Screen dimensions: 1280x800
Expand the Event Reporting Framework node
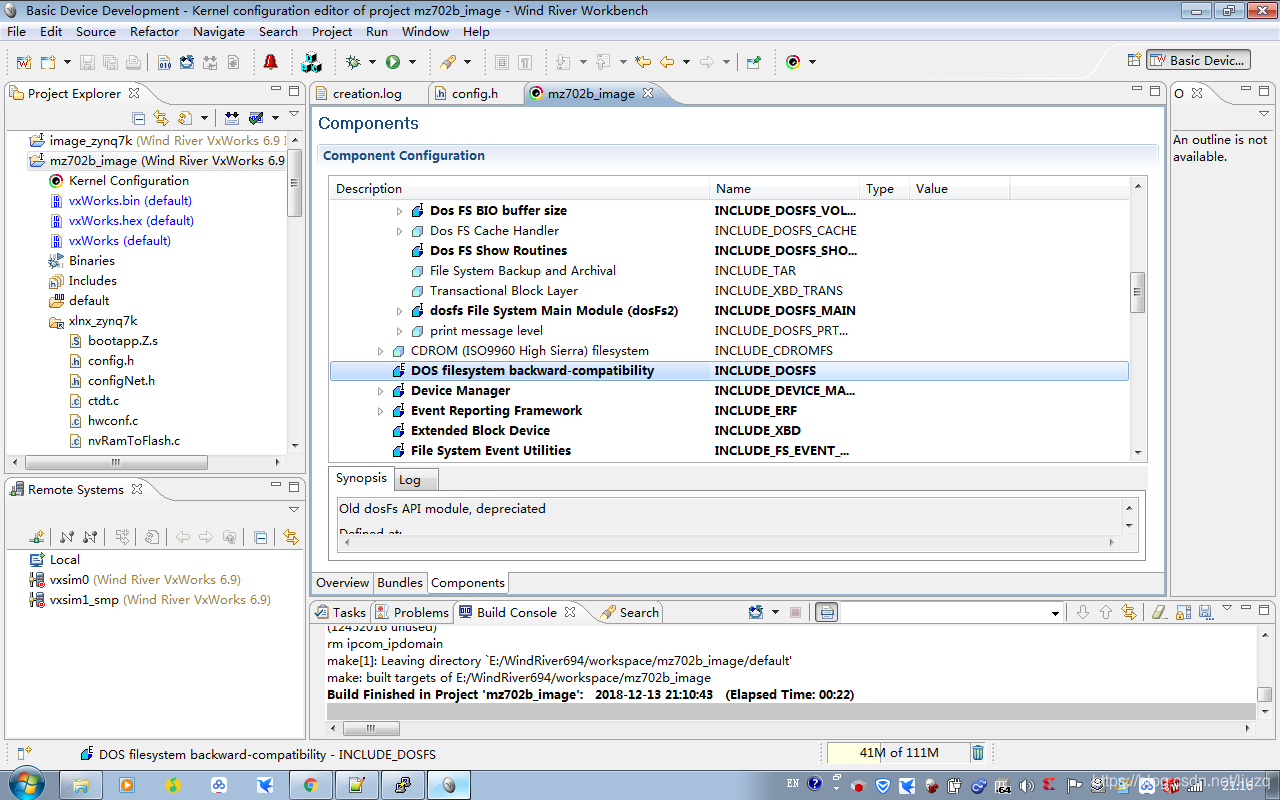[381, 411]
